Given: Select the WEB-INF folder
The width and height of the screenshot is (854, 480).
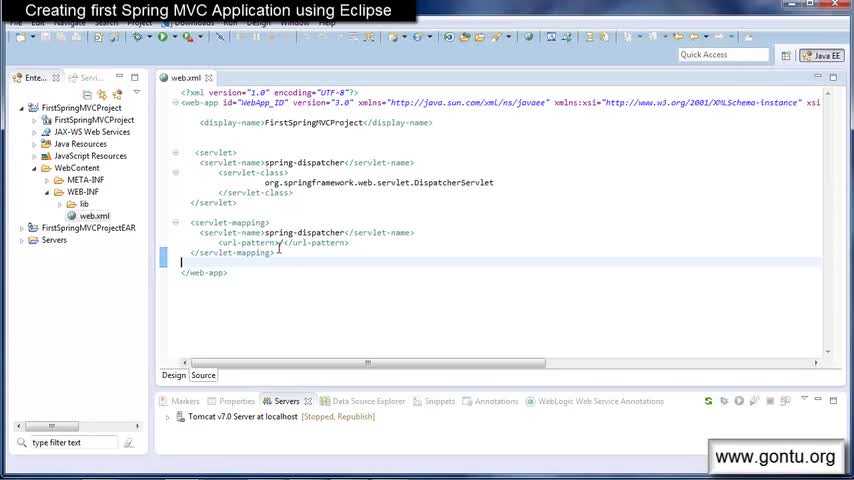Looking at the screenshot, I should (x=83, y=192).
